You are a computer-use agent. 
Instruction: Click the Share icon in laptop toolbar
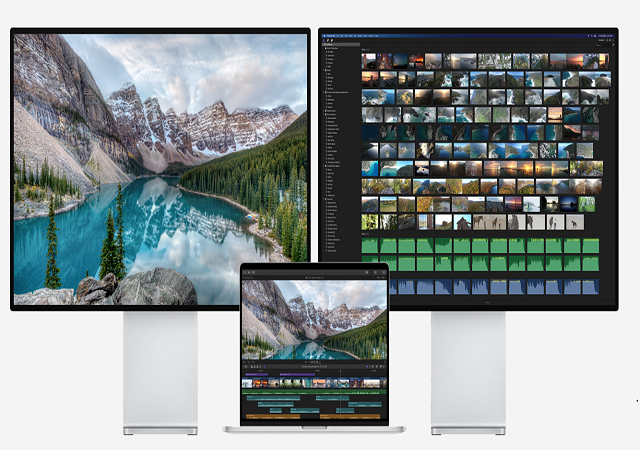click(384, 272)
